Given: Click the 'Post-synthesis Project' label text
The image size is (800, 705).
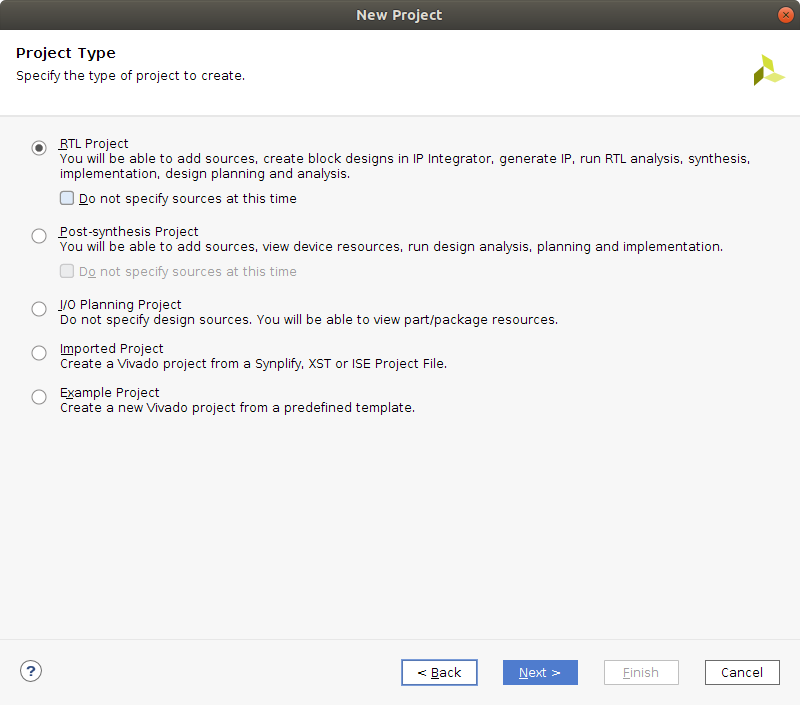Looking at the screenshot, I should click(x=129, y=232).
